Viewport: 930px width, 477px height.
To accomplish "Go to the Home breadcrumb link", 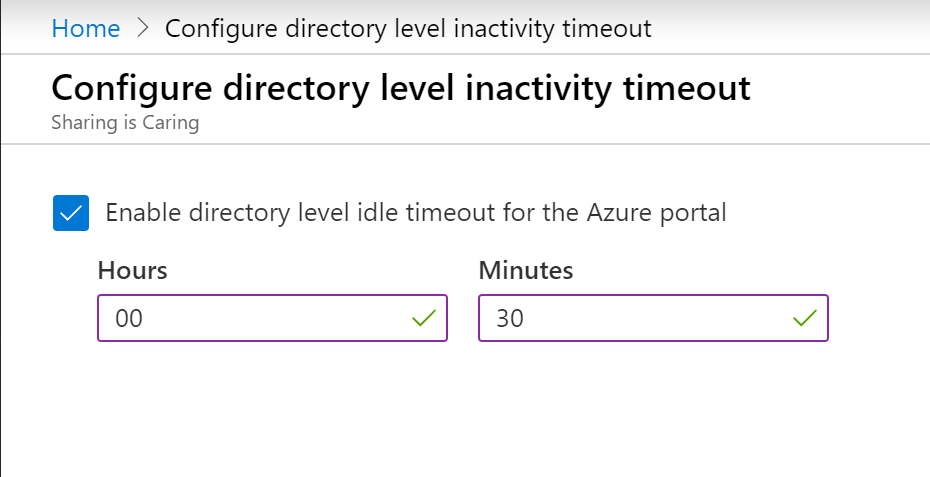I will (x=86, y=28).
